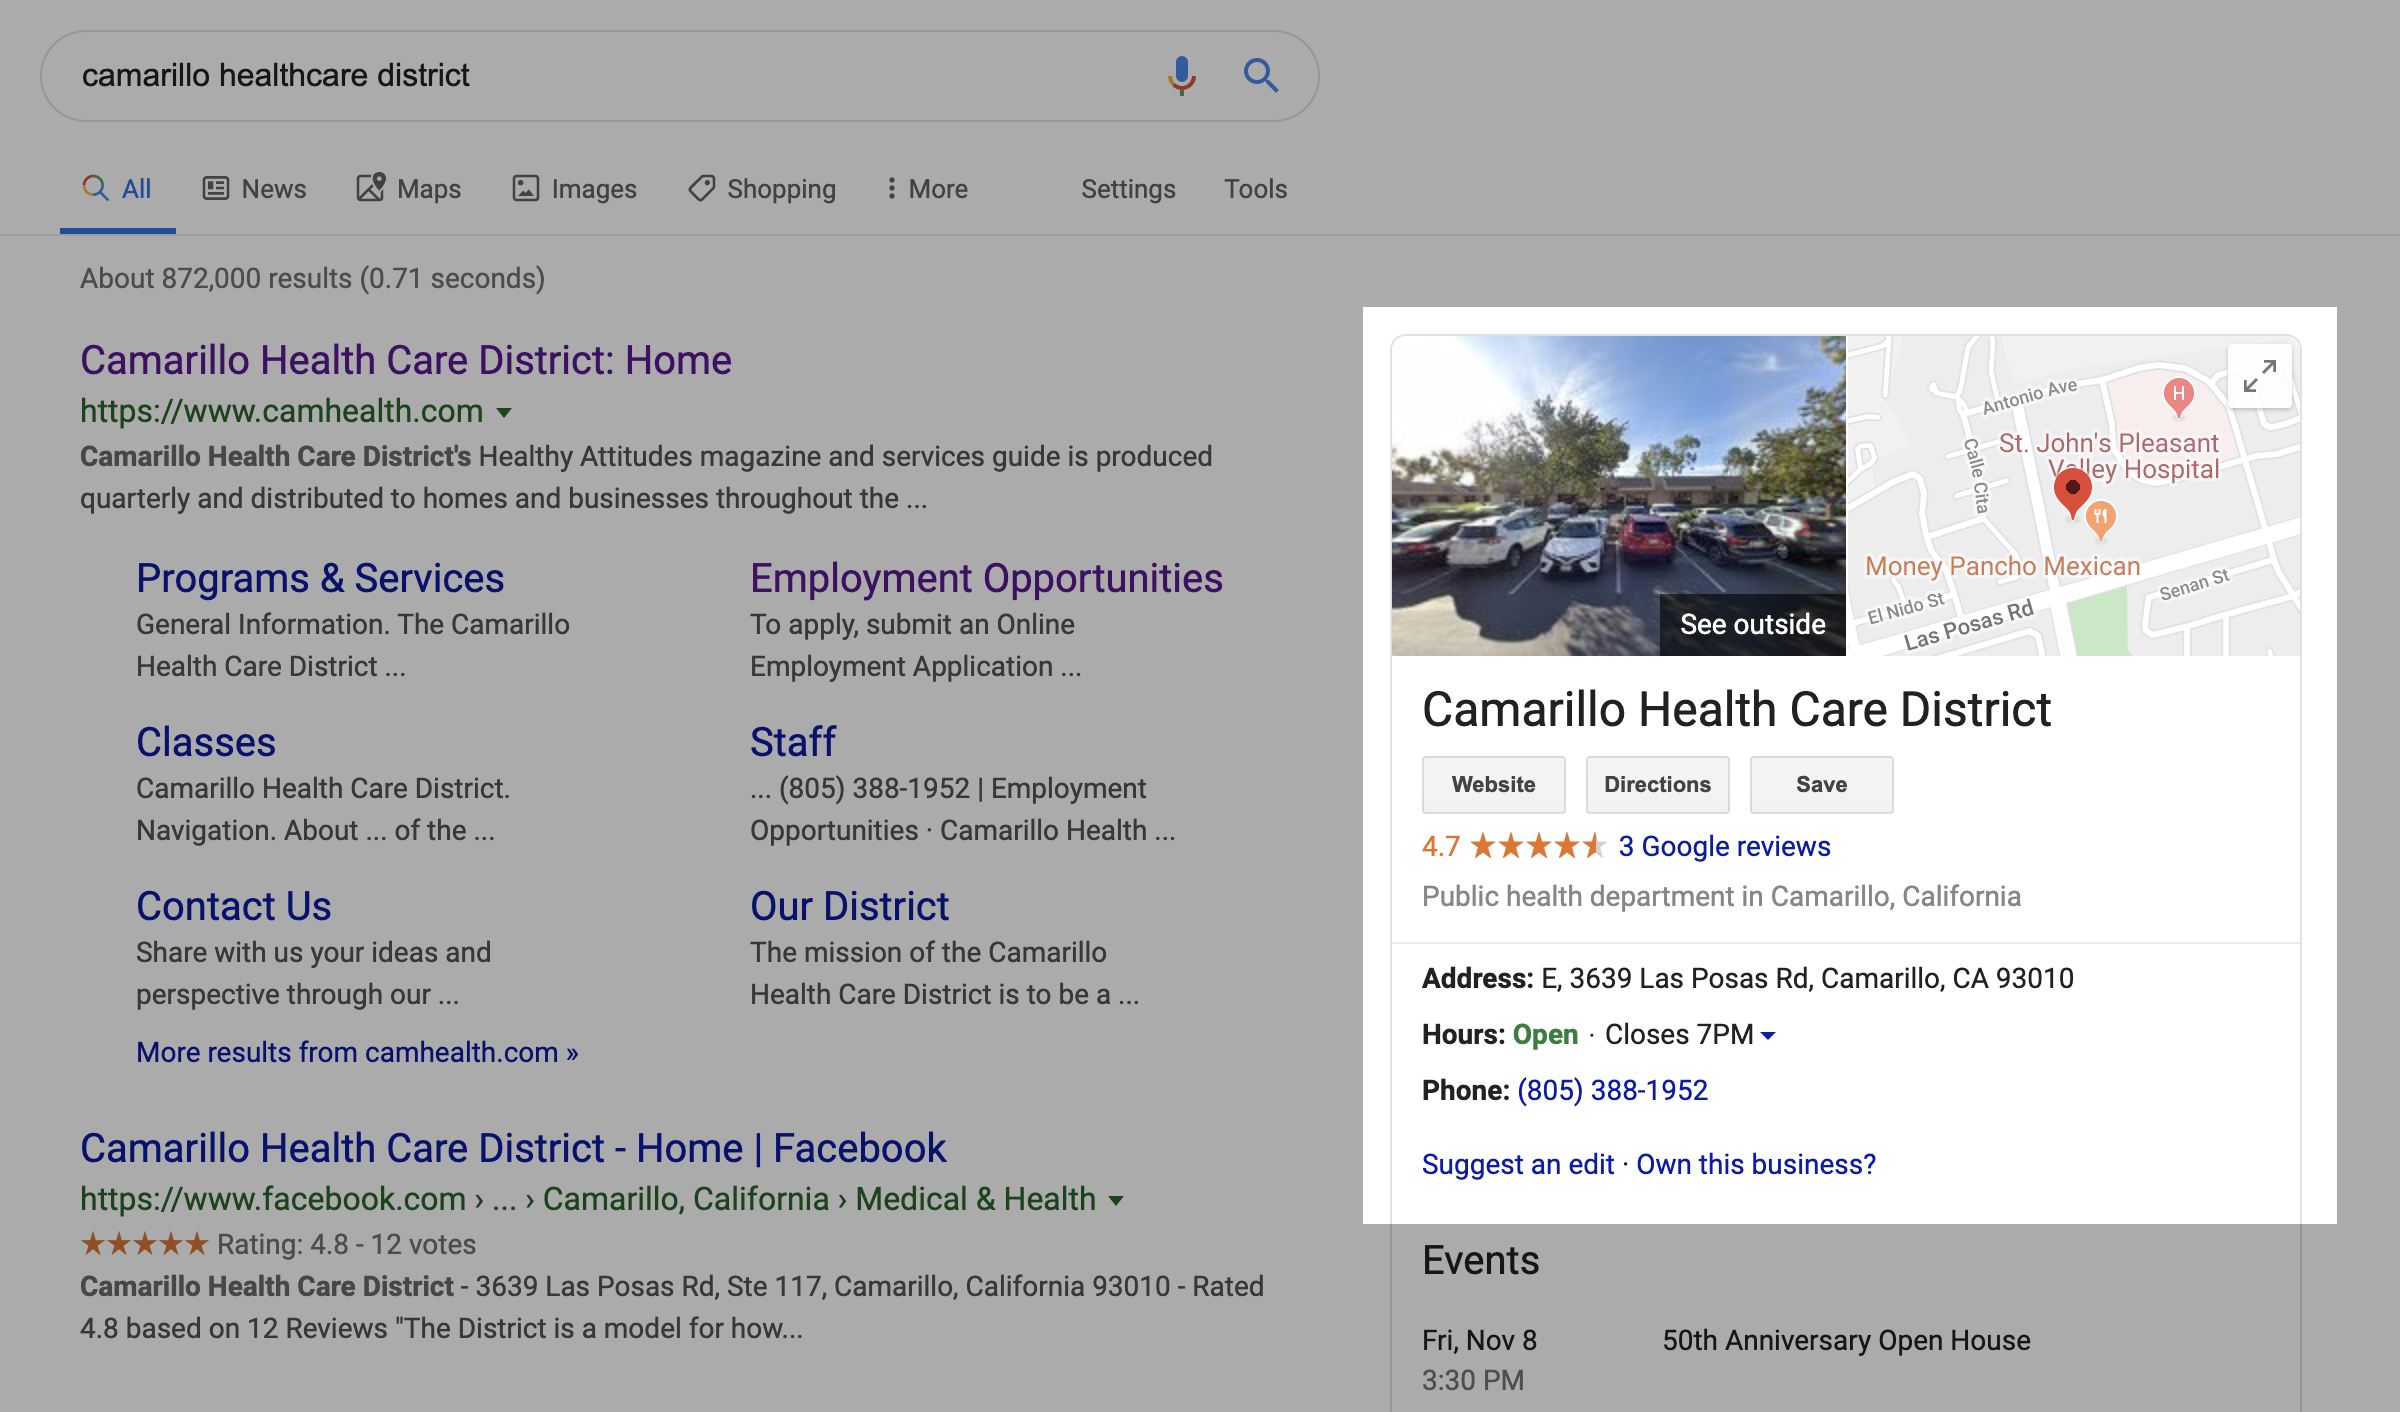Image resolution: width=2400 pixels, height=1412 pixels.
Task: Switch to the Maps tab
Action: coord(408,189)
